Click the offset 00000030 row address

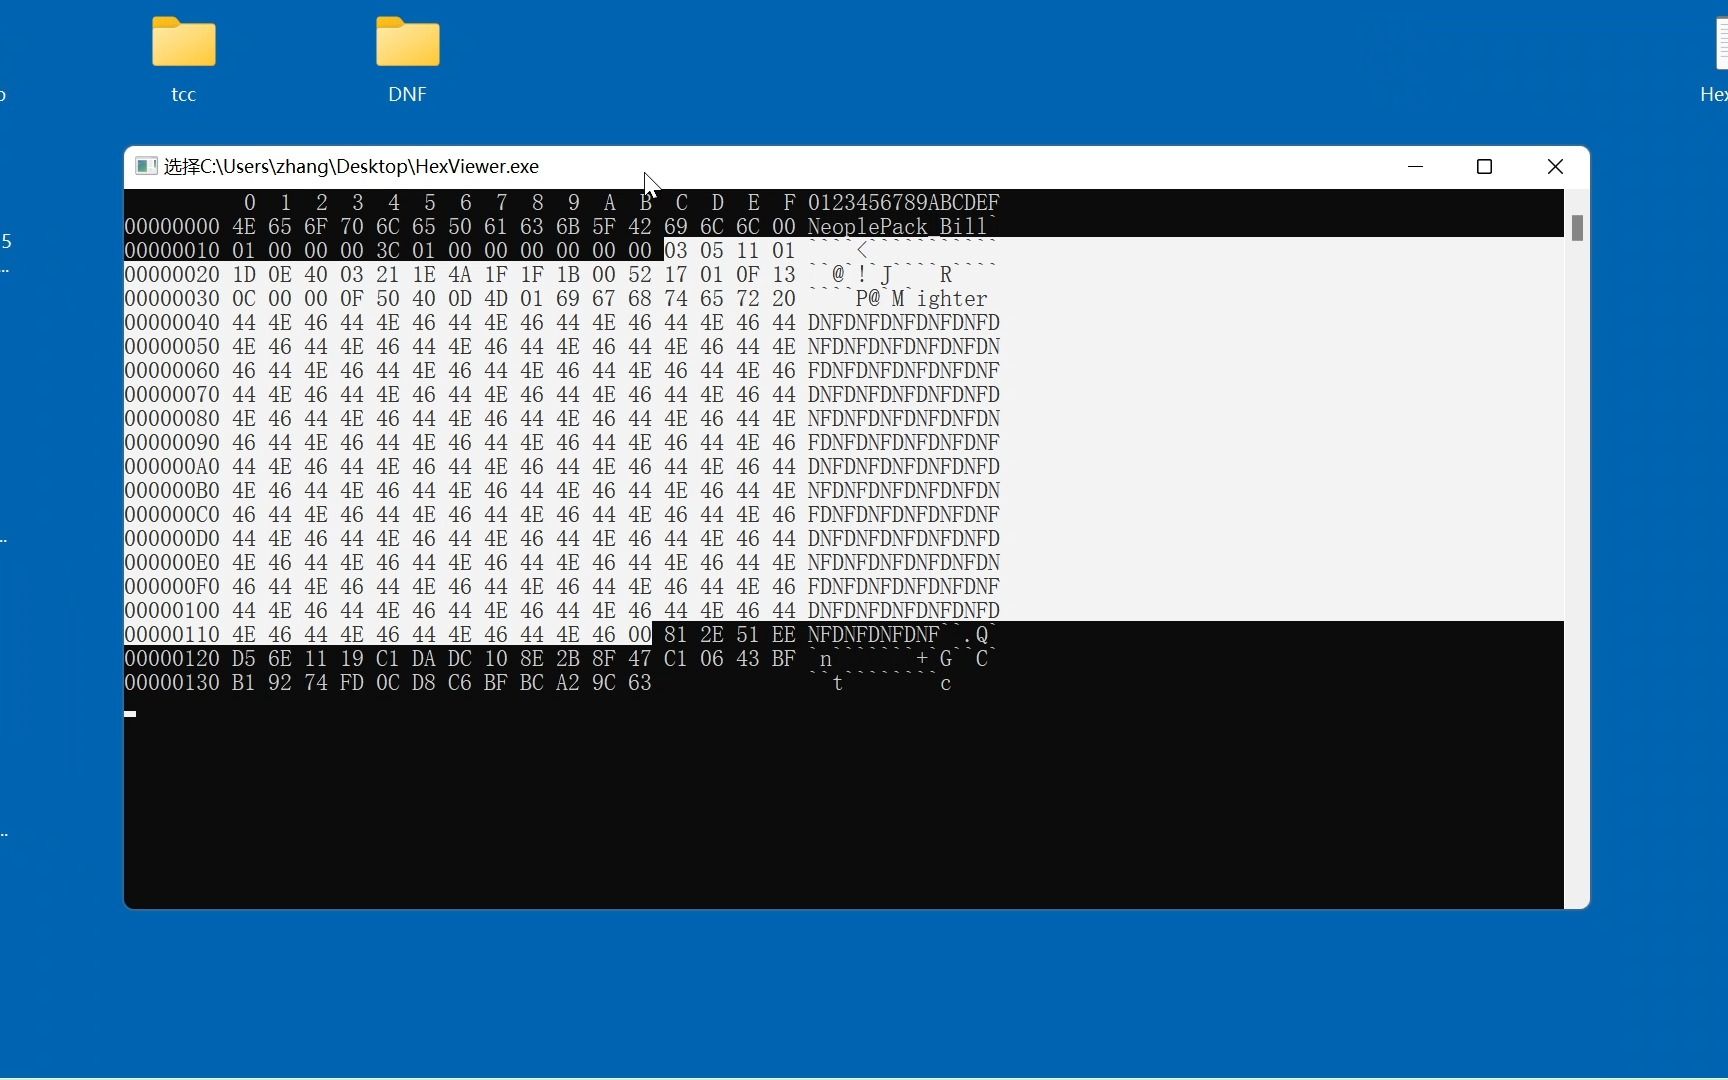[x=172, y=299]
